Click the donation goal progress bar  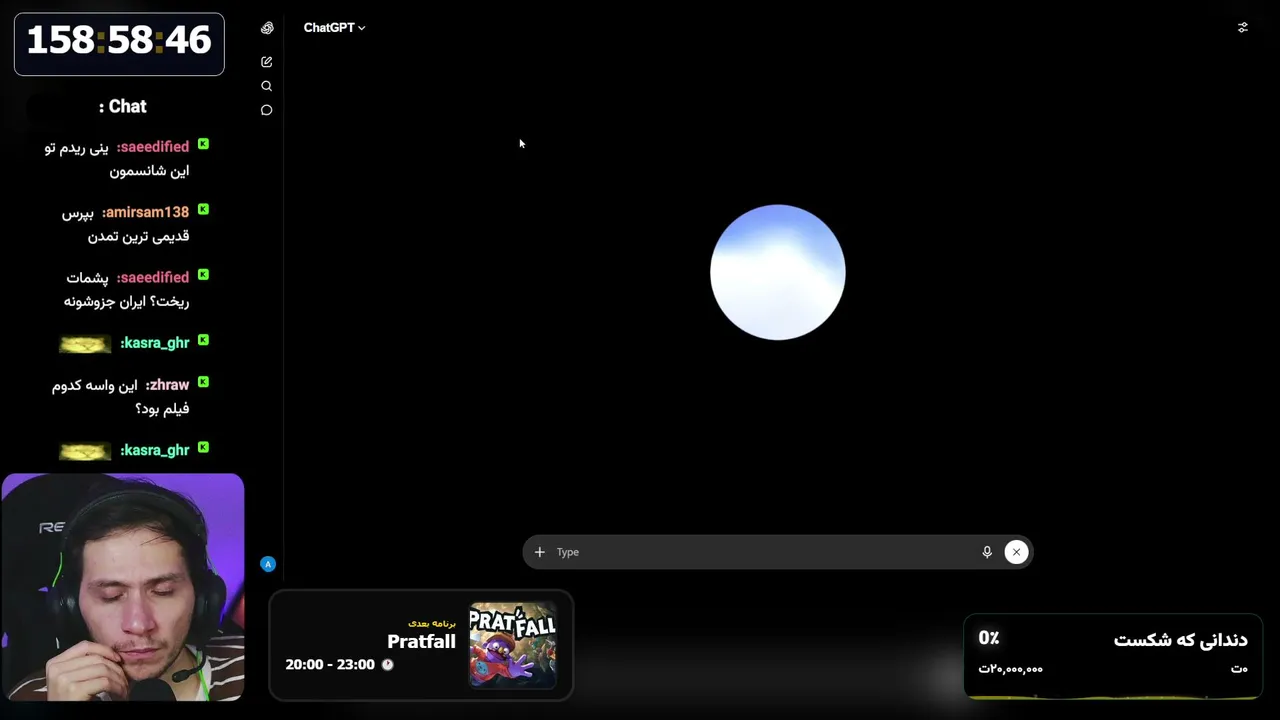pyautogui.click(x=1113, y=697)
